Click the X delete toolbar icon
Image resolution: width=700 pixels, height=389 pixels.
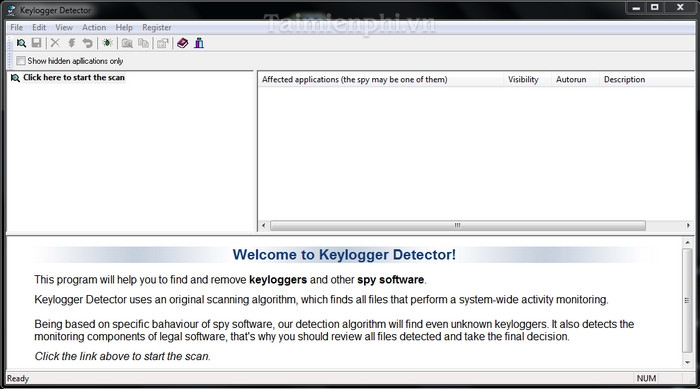(x=55, y=43)
